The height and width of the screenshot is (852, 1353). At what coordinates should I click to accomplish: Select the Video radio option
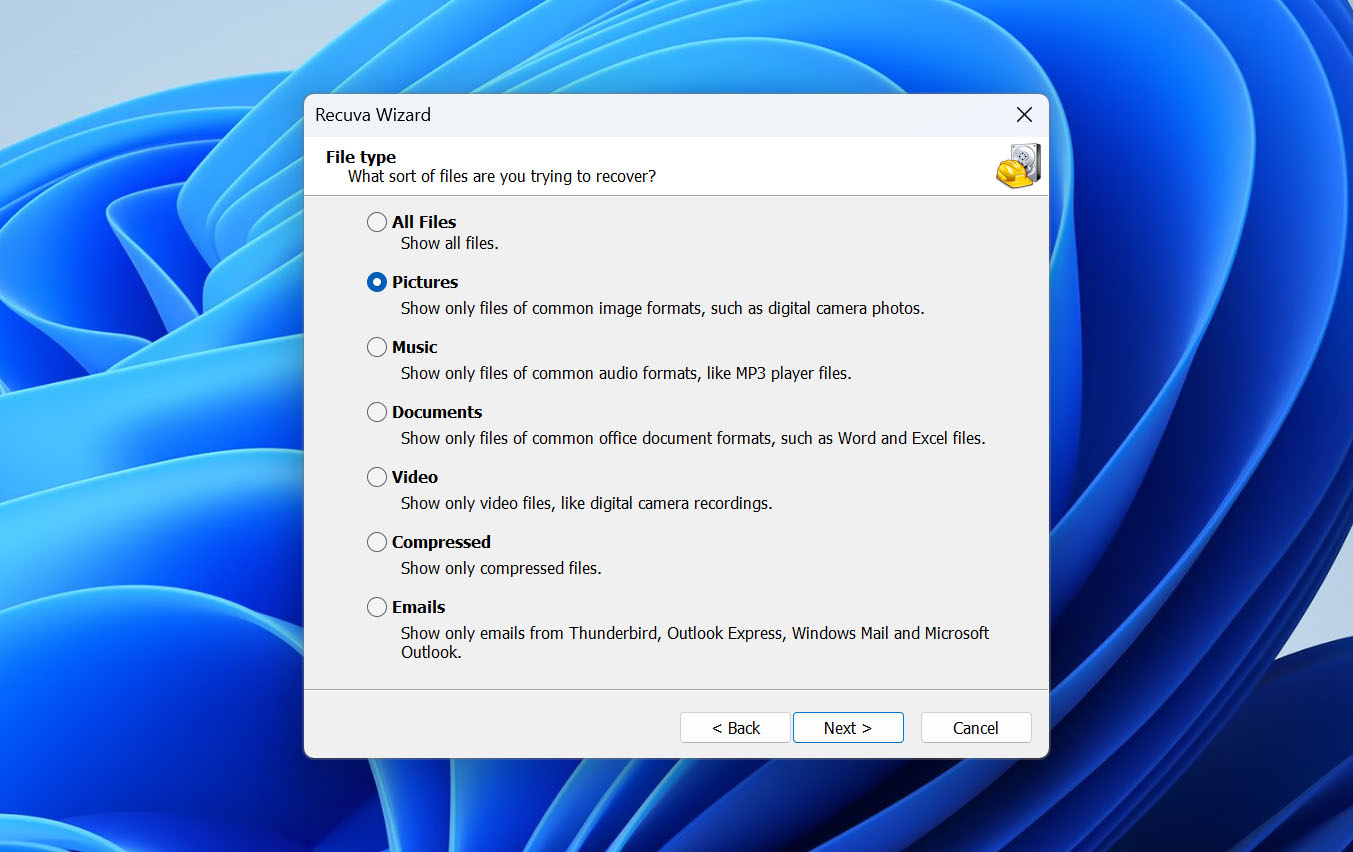377,477
